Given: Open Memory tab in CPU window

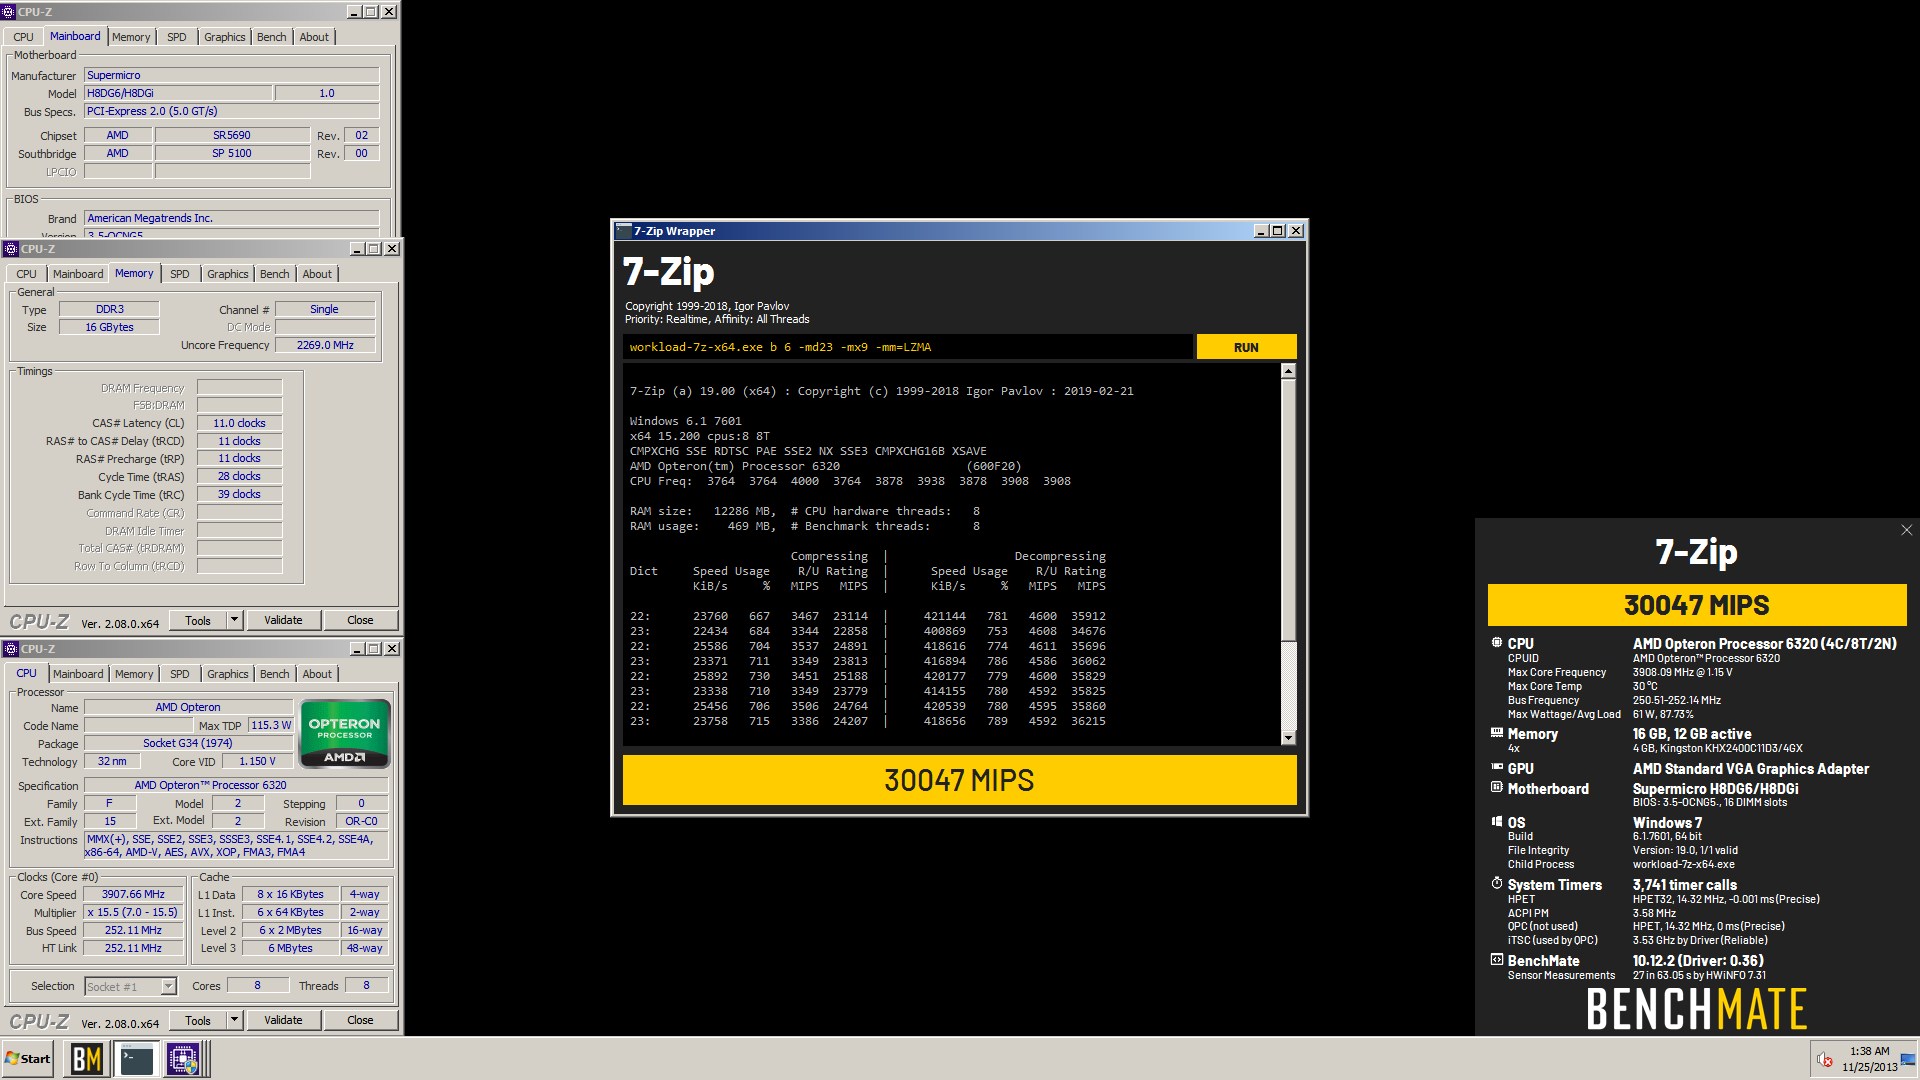Looking at the screenshot, I should (x=134, y=674).
